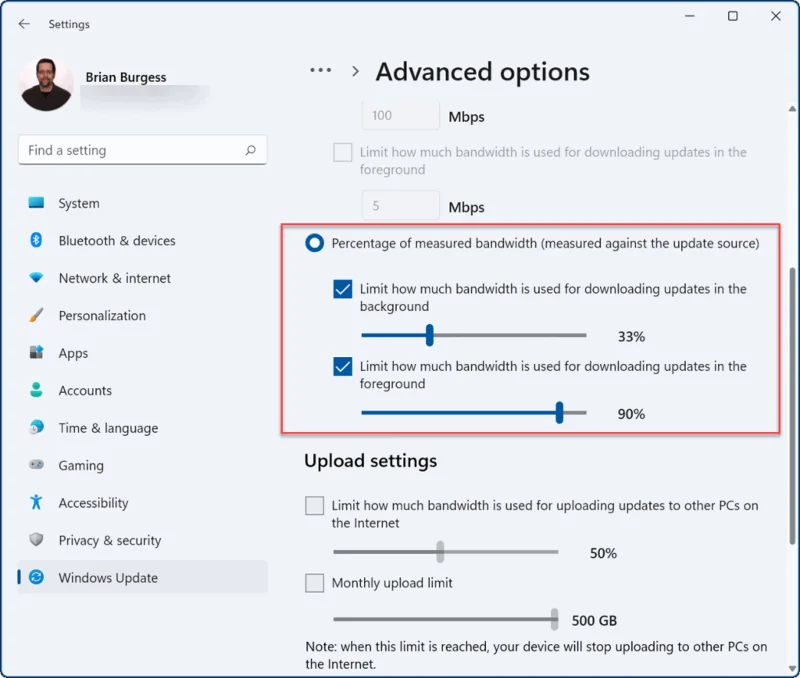Close the Settings window
This screenshot has width=800, height=678.
click(776, 16)
